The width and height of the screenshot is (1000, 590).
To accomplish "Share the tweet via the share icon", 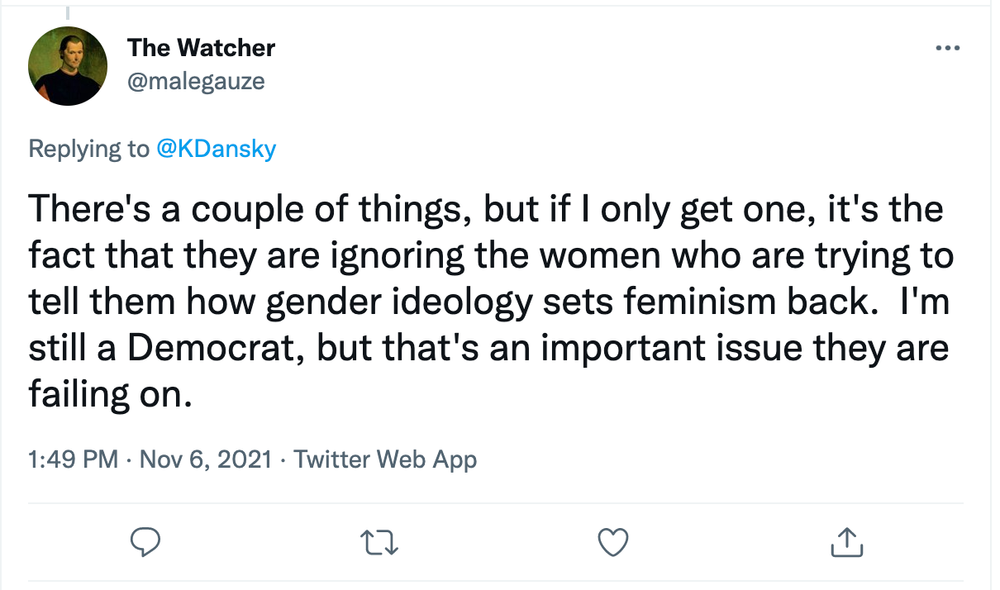I will coord(846,542).
